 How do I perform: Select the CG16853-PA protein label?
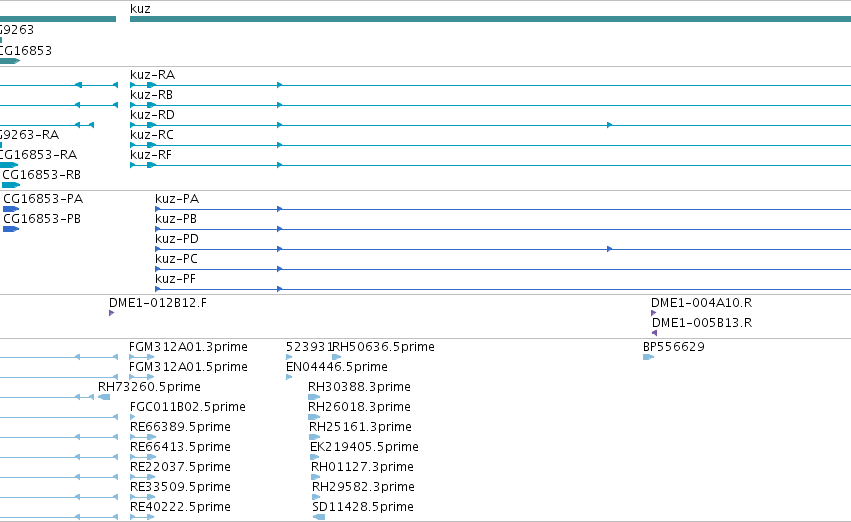tap(43, 199)
